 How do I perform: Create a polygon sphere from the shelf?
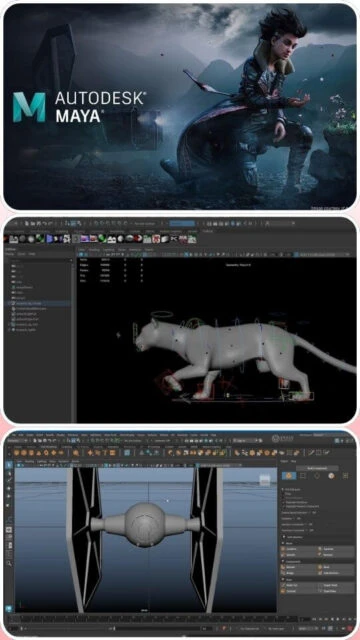pyautogui.click(x=16, y=452)
